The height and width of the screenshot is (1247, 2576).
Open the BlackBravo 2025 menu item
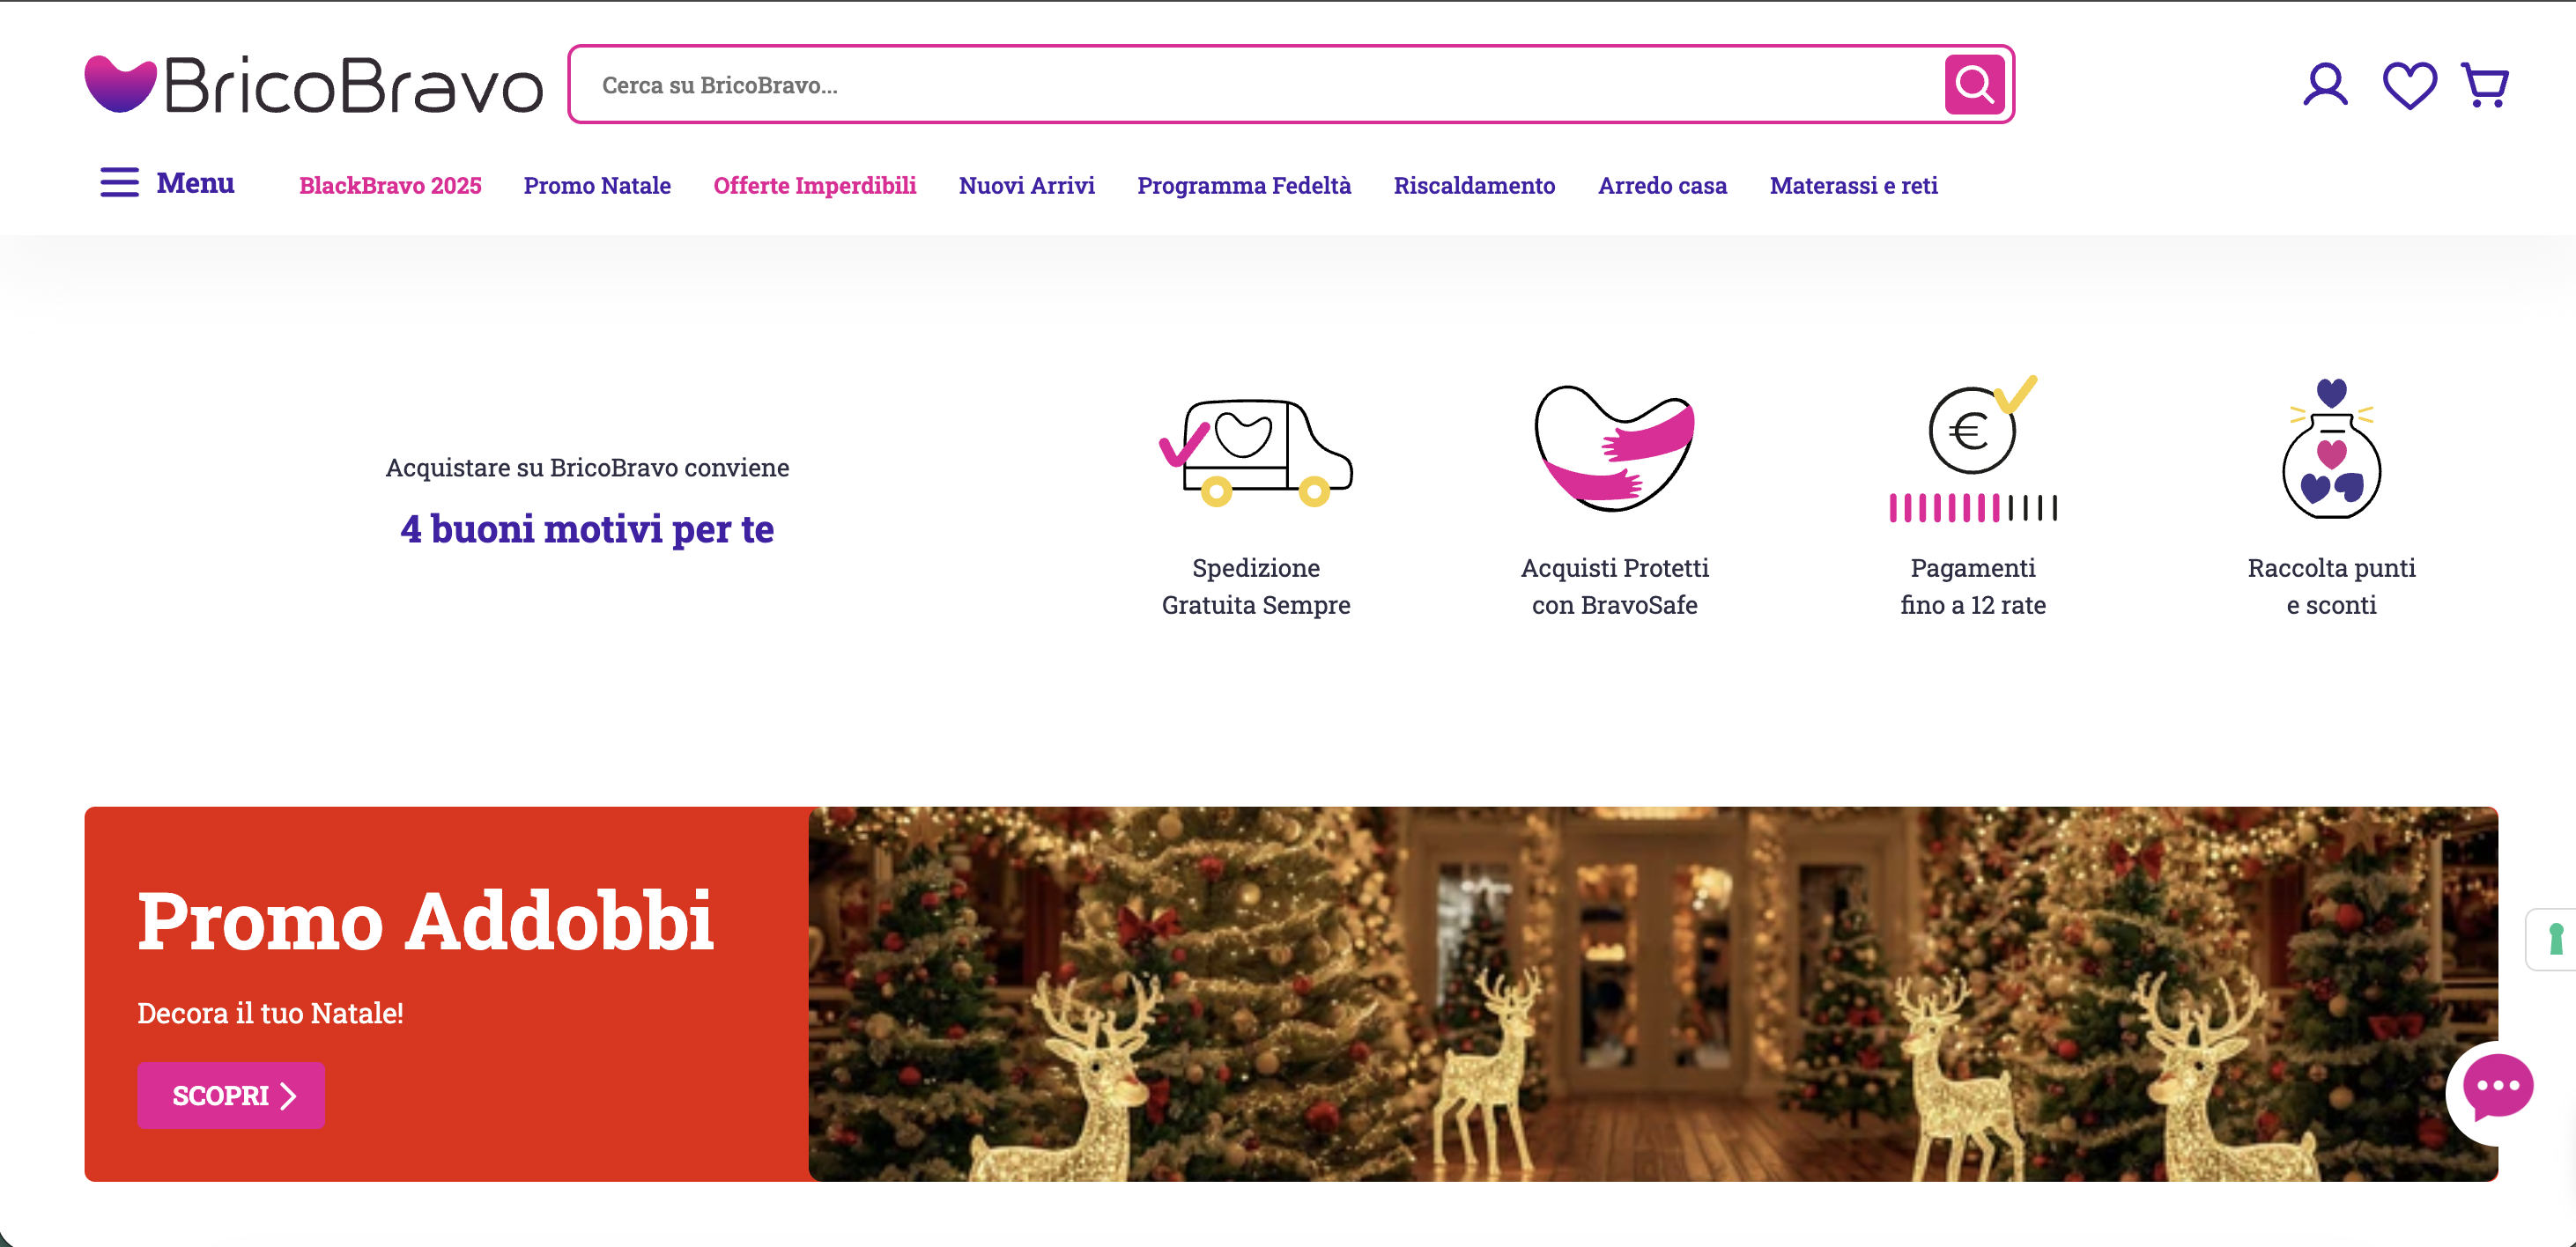(390, 185)
